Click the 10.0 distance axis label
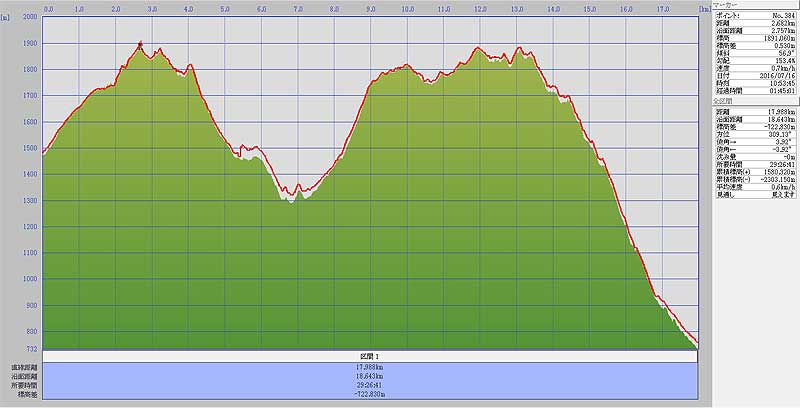Screen dimensions: 800x408 407,9
